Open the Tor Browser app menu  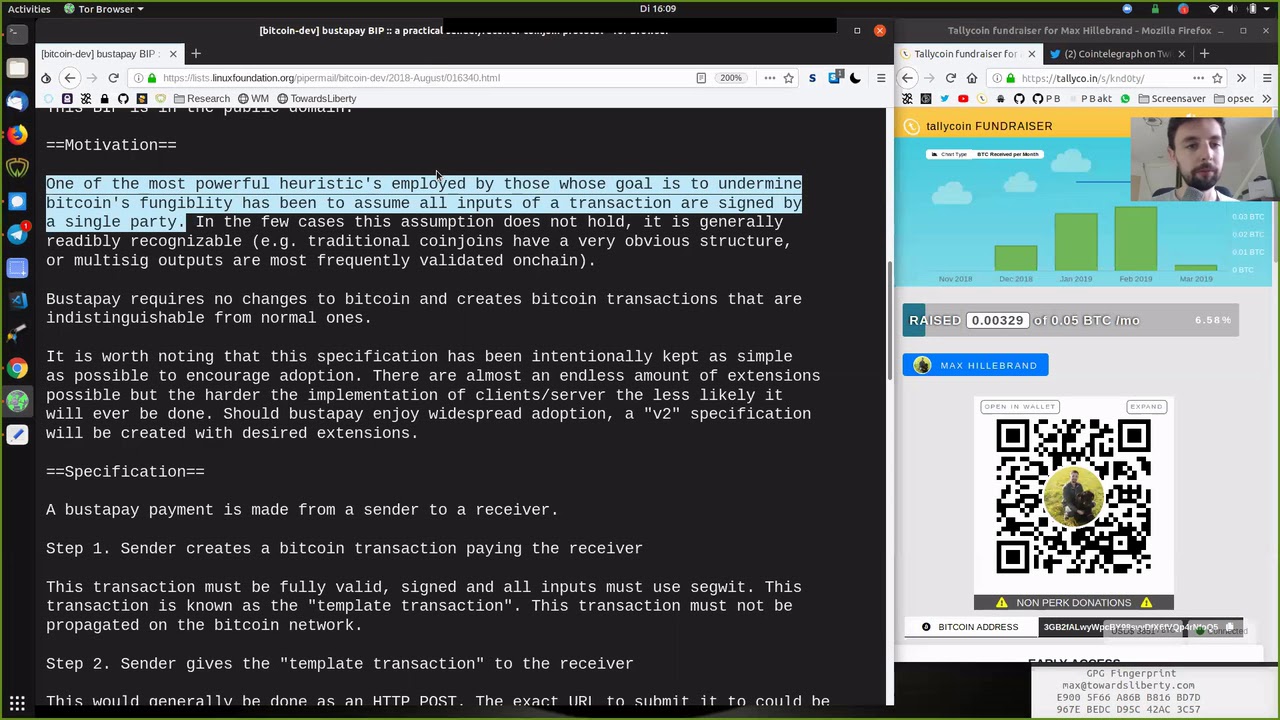coord(104,9)
